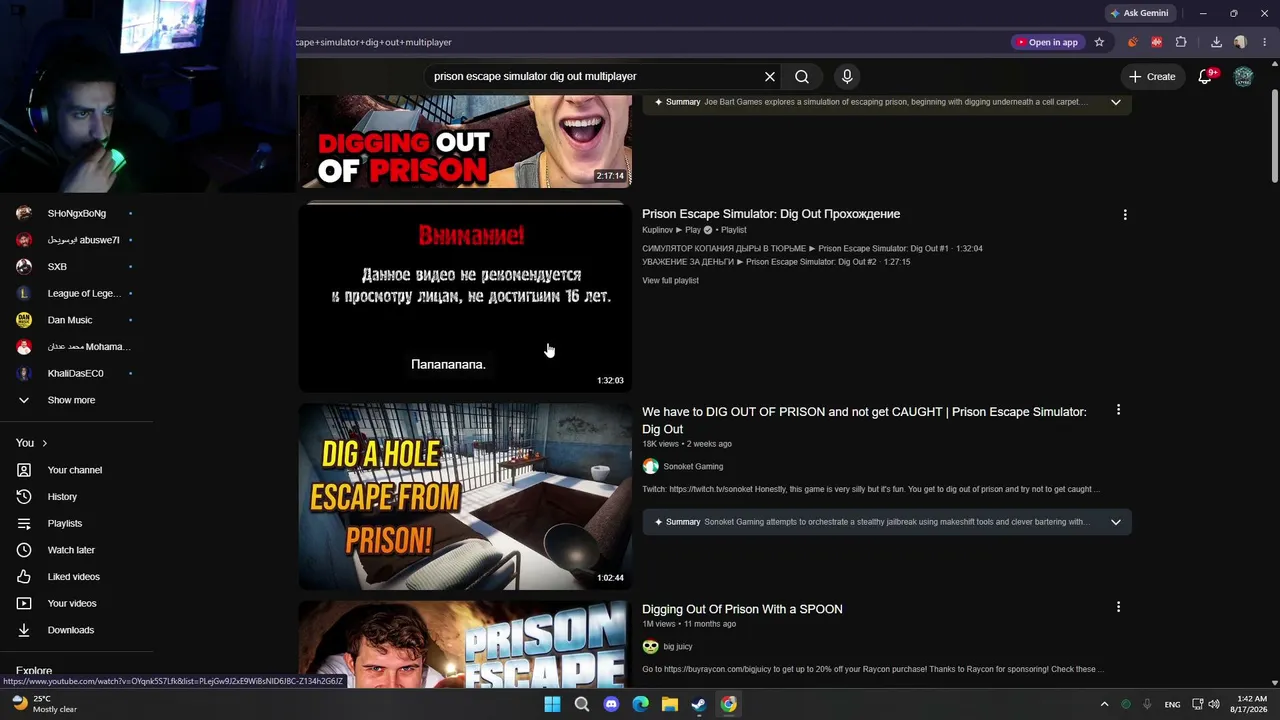The height and width of the screenshot is (720, 1280).
Task: Click Open in app in address bar
Action: (x=1047, y=42)
